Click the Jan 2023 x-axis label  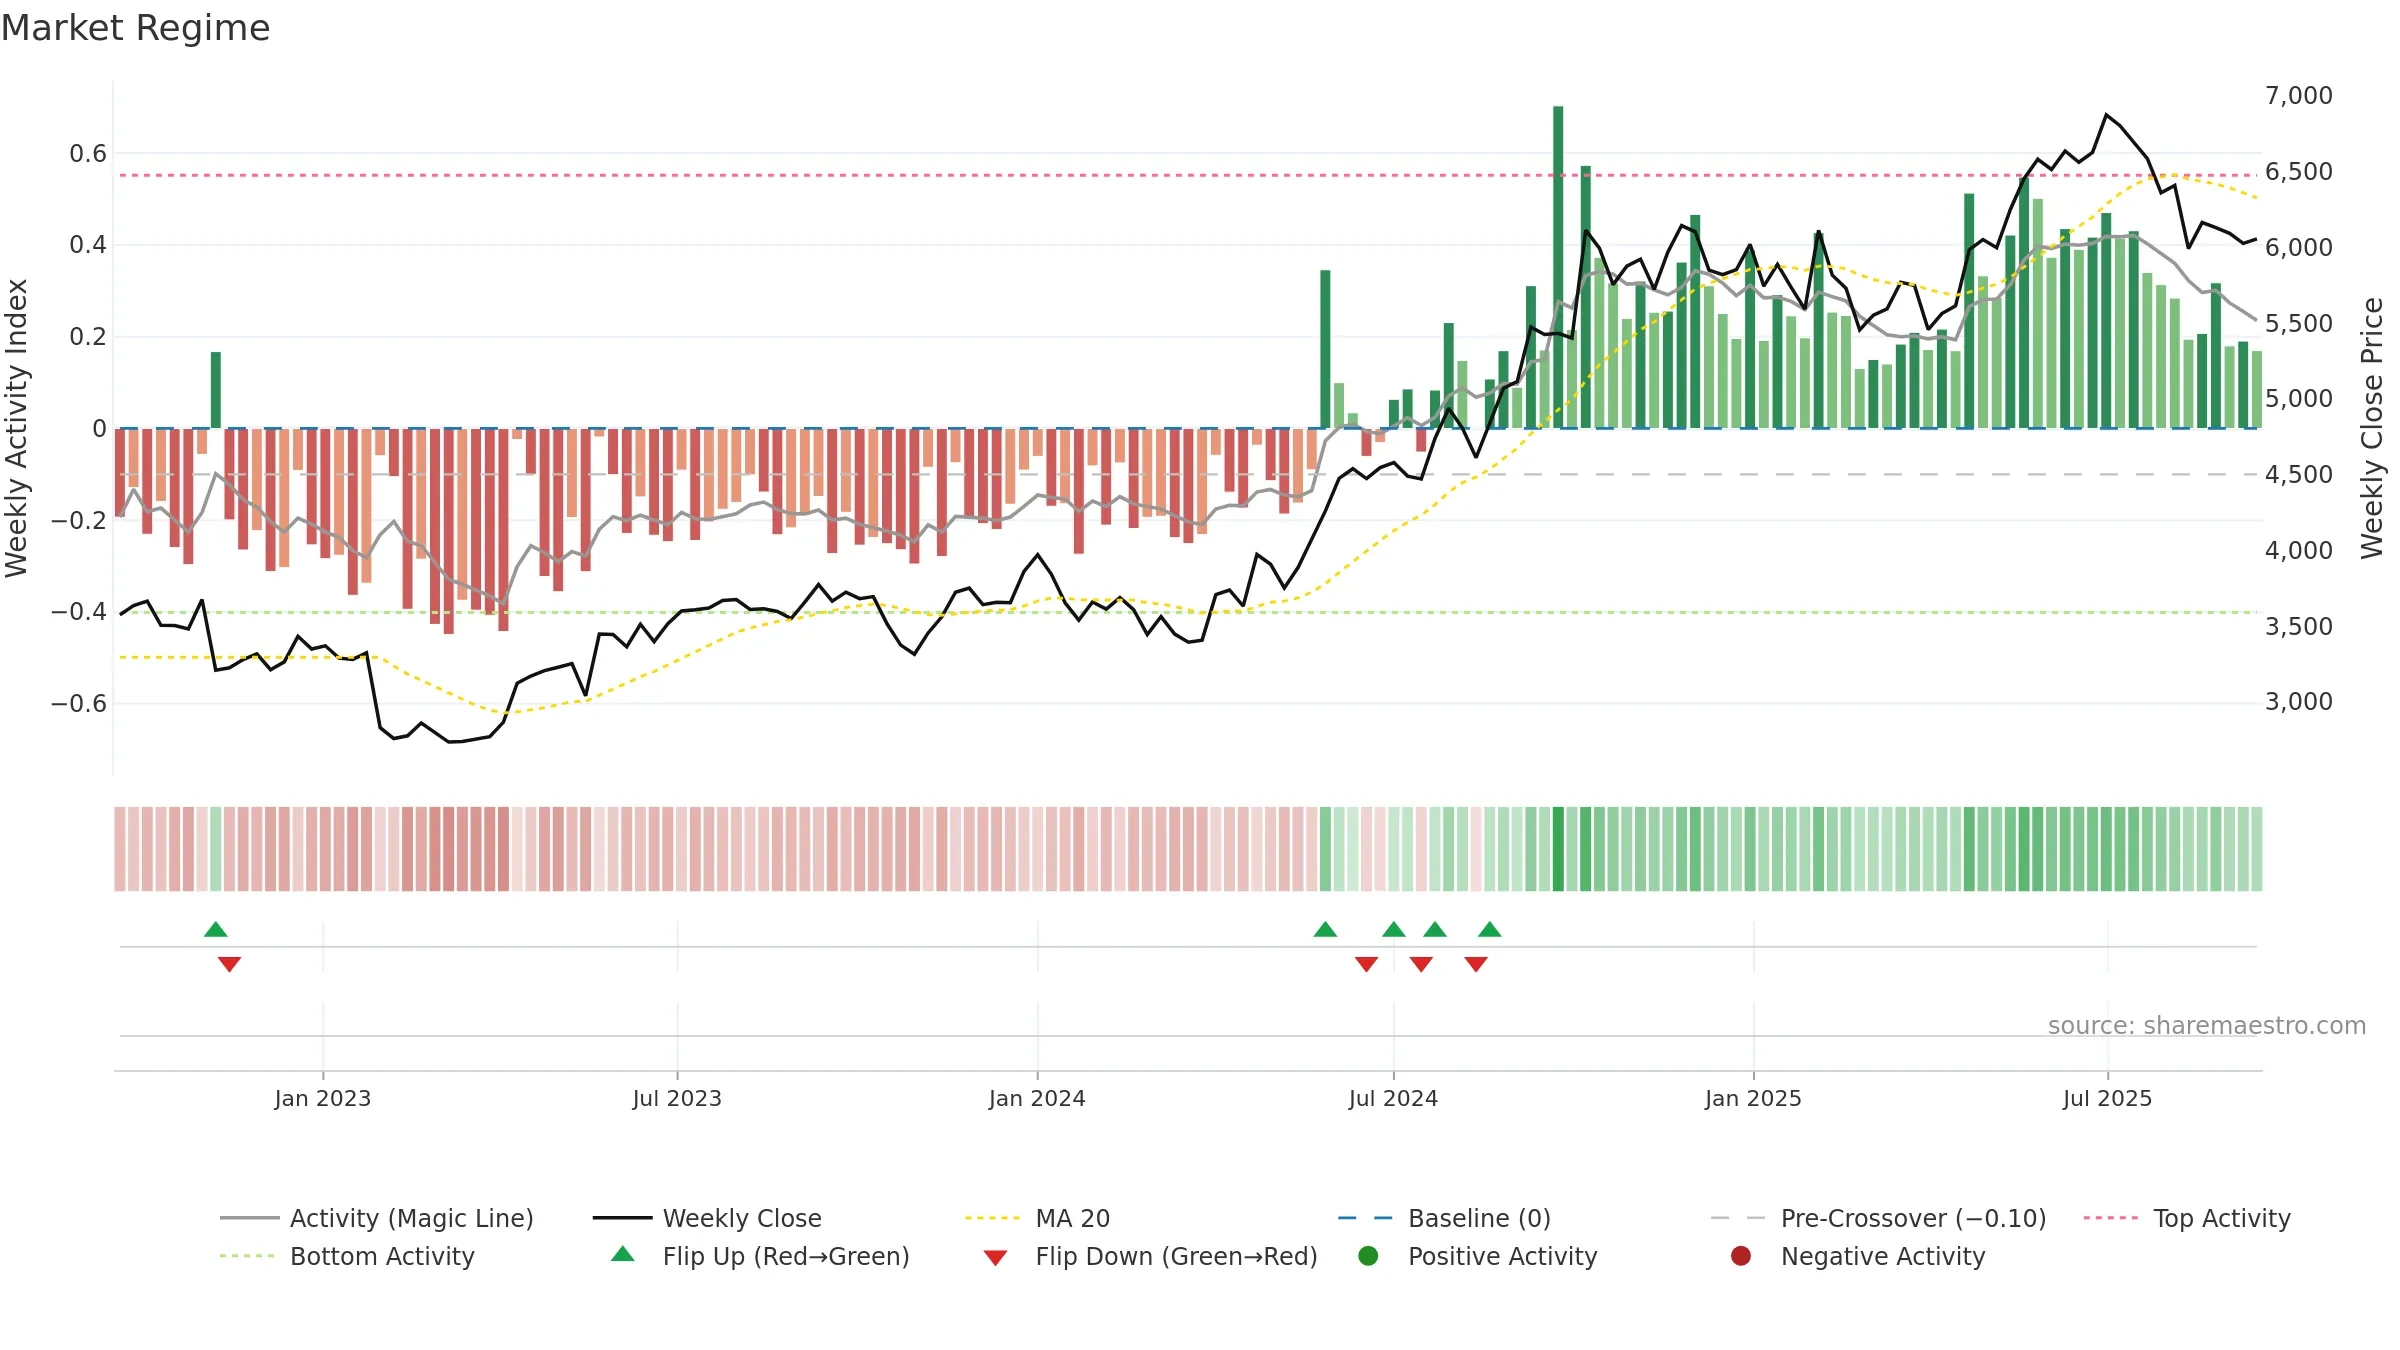[322, 1098]
